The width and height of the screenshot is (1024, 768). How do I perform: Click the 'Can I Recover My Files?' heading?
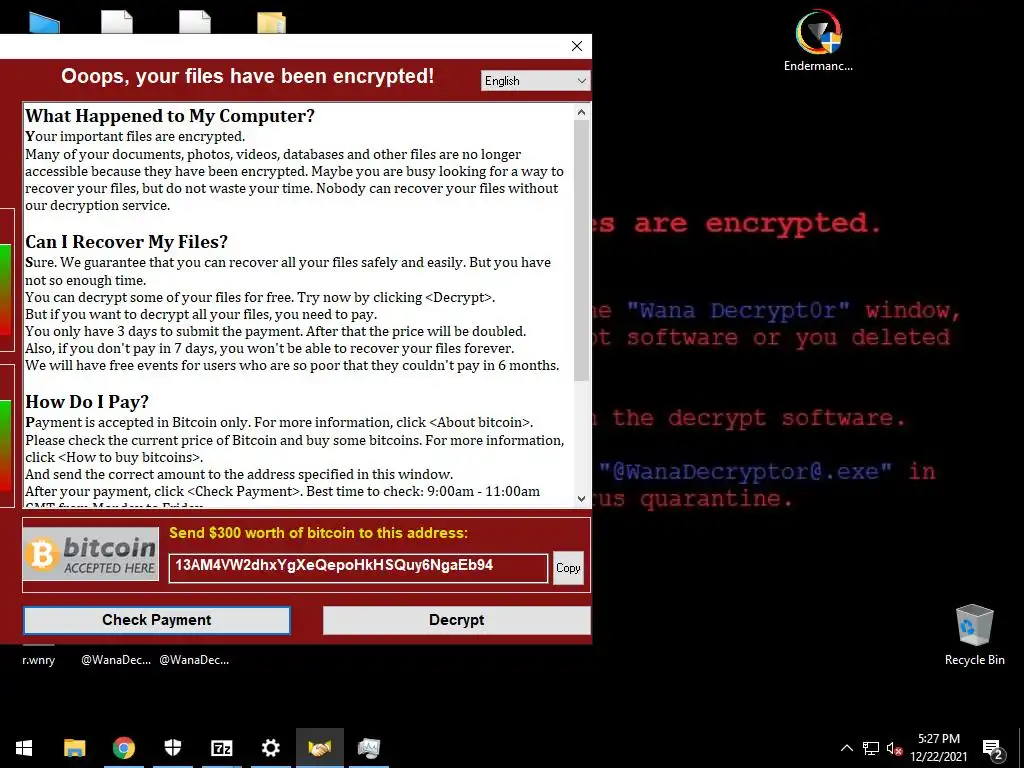point(127,242)
